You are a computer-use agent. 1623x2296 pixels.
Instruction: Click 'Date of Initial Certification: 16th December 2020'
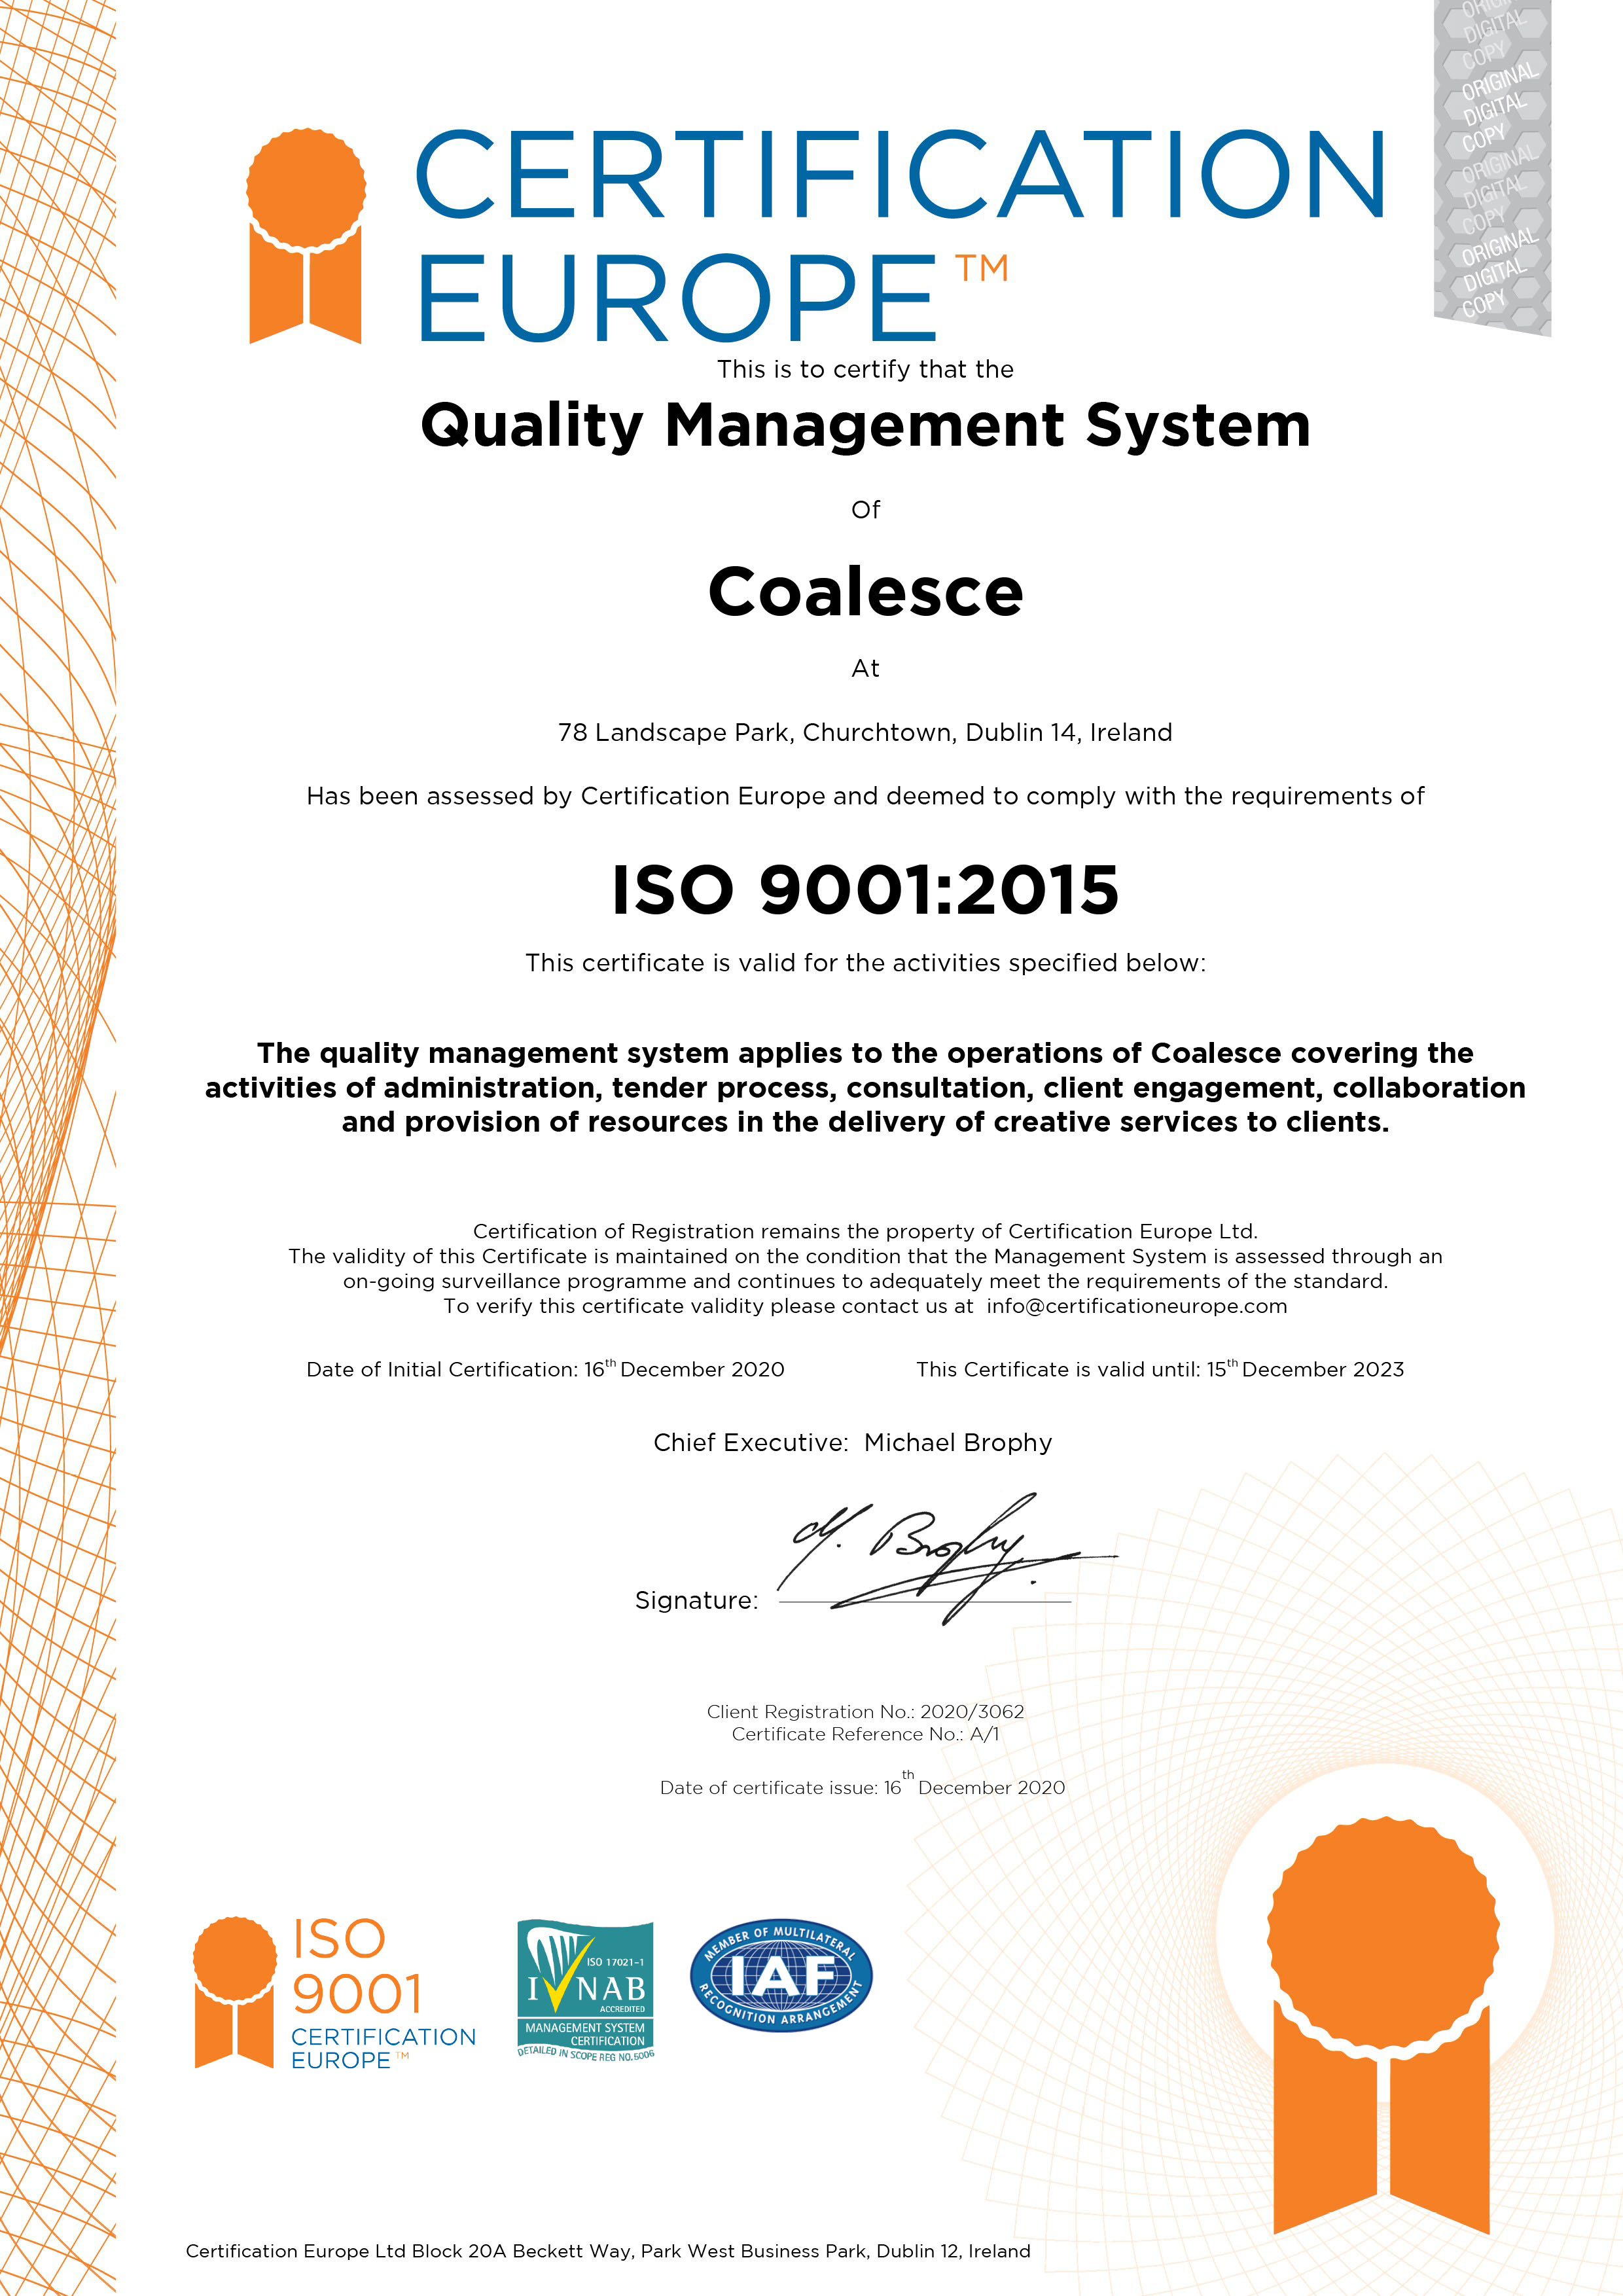[x=545, y=1368]
